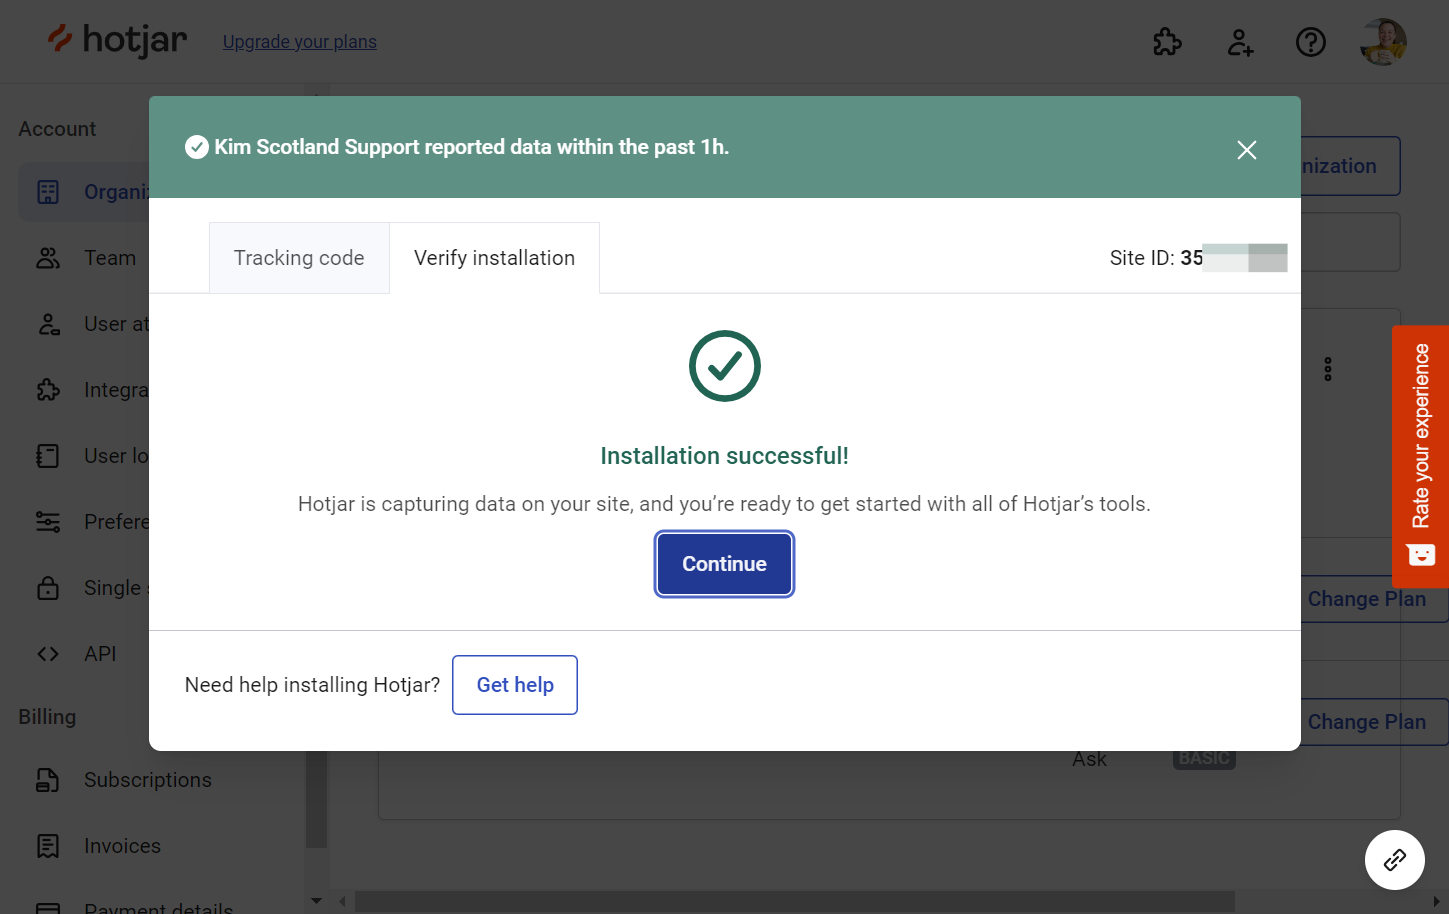1449x914 pixels.
Task: Open Subscriptions in the sidebar
Action: tap(148, 780)
